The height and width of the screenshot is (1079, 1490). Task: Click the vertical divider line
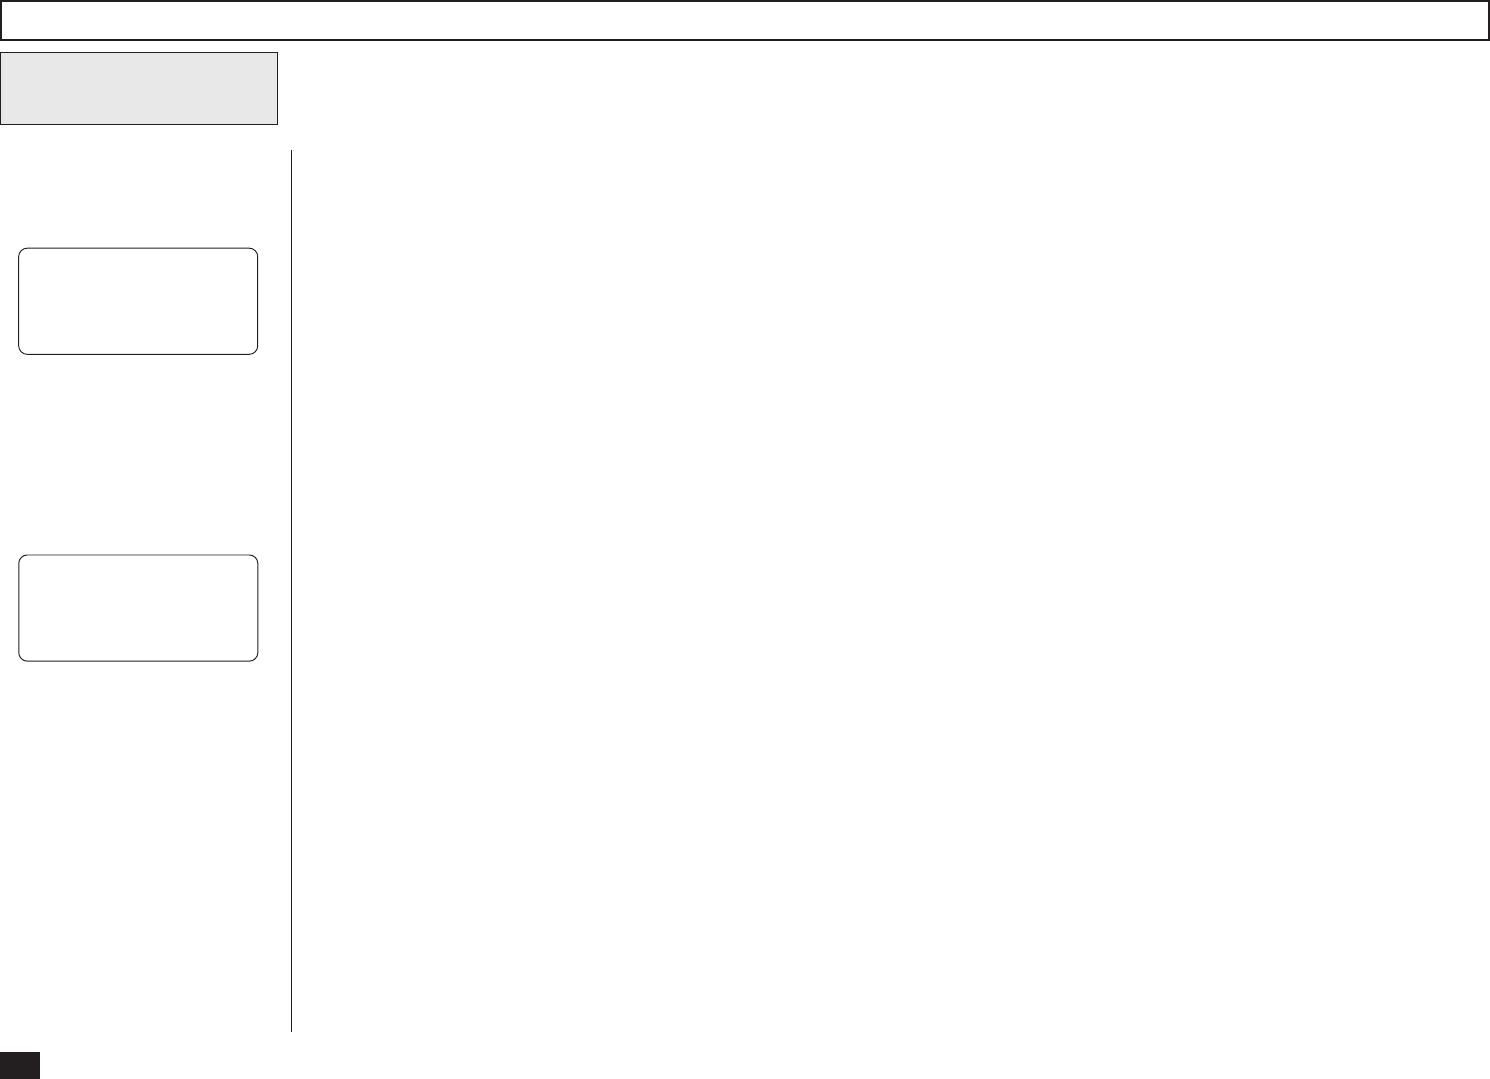pyautogui.click(x=291, y=590)
